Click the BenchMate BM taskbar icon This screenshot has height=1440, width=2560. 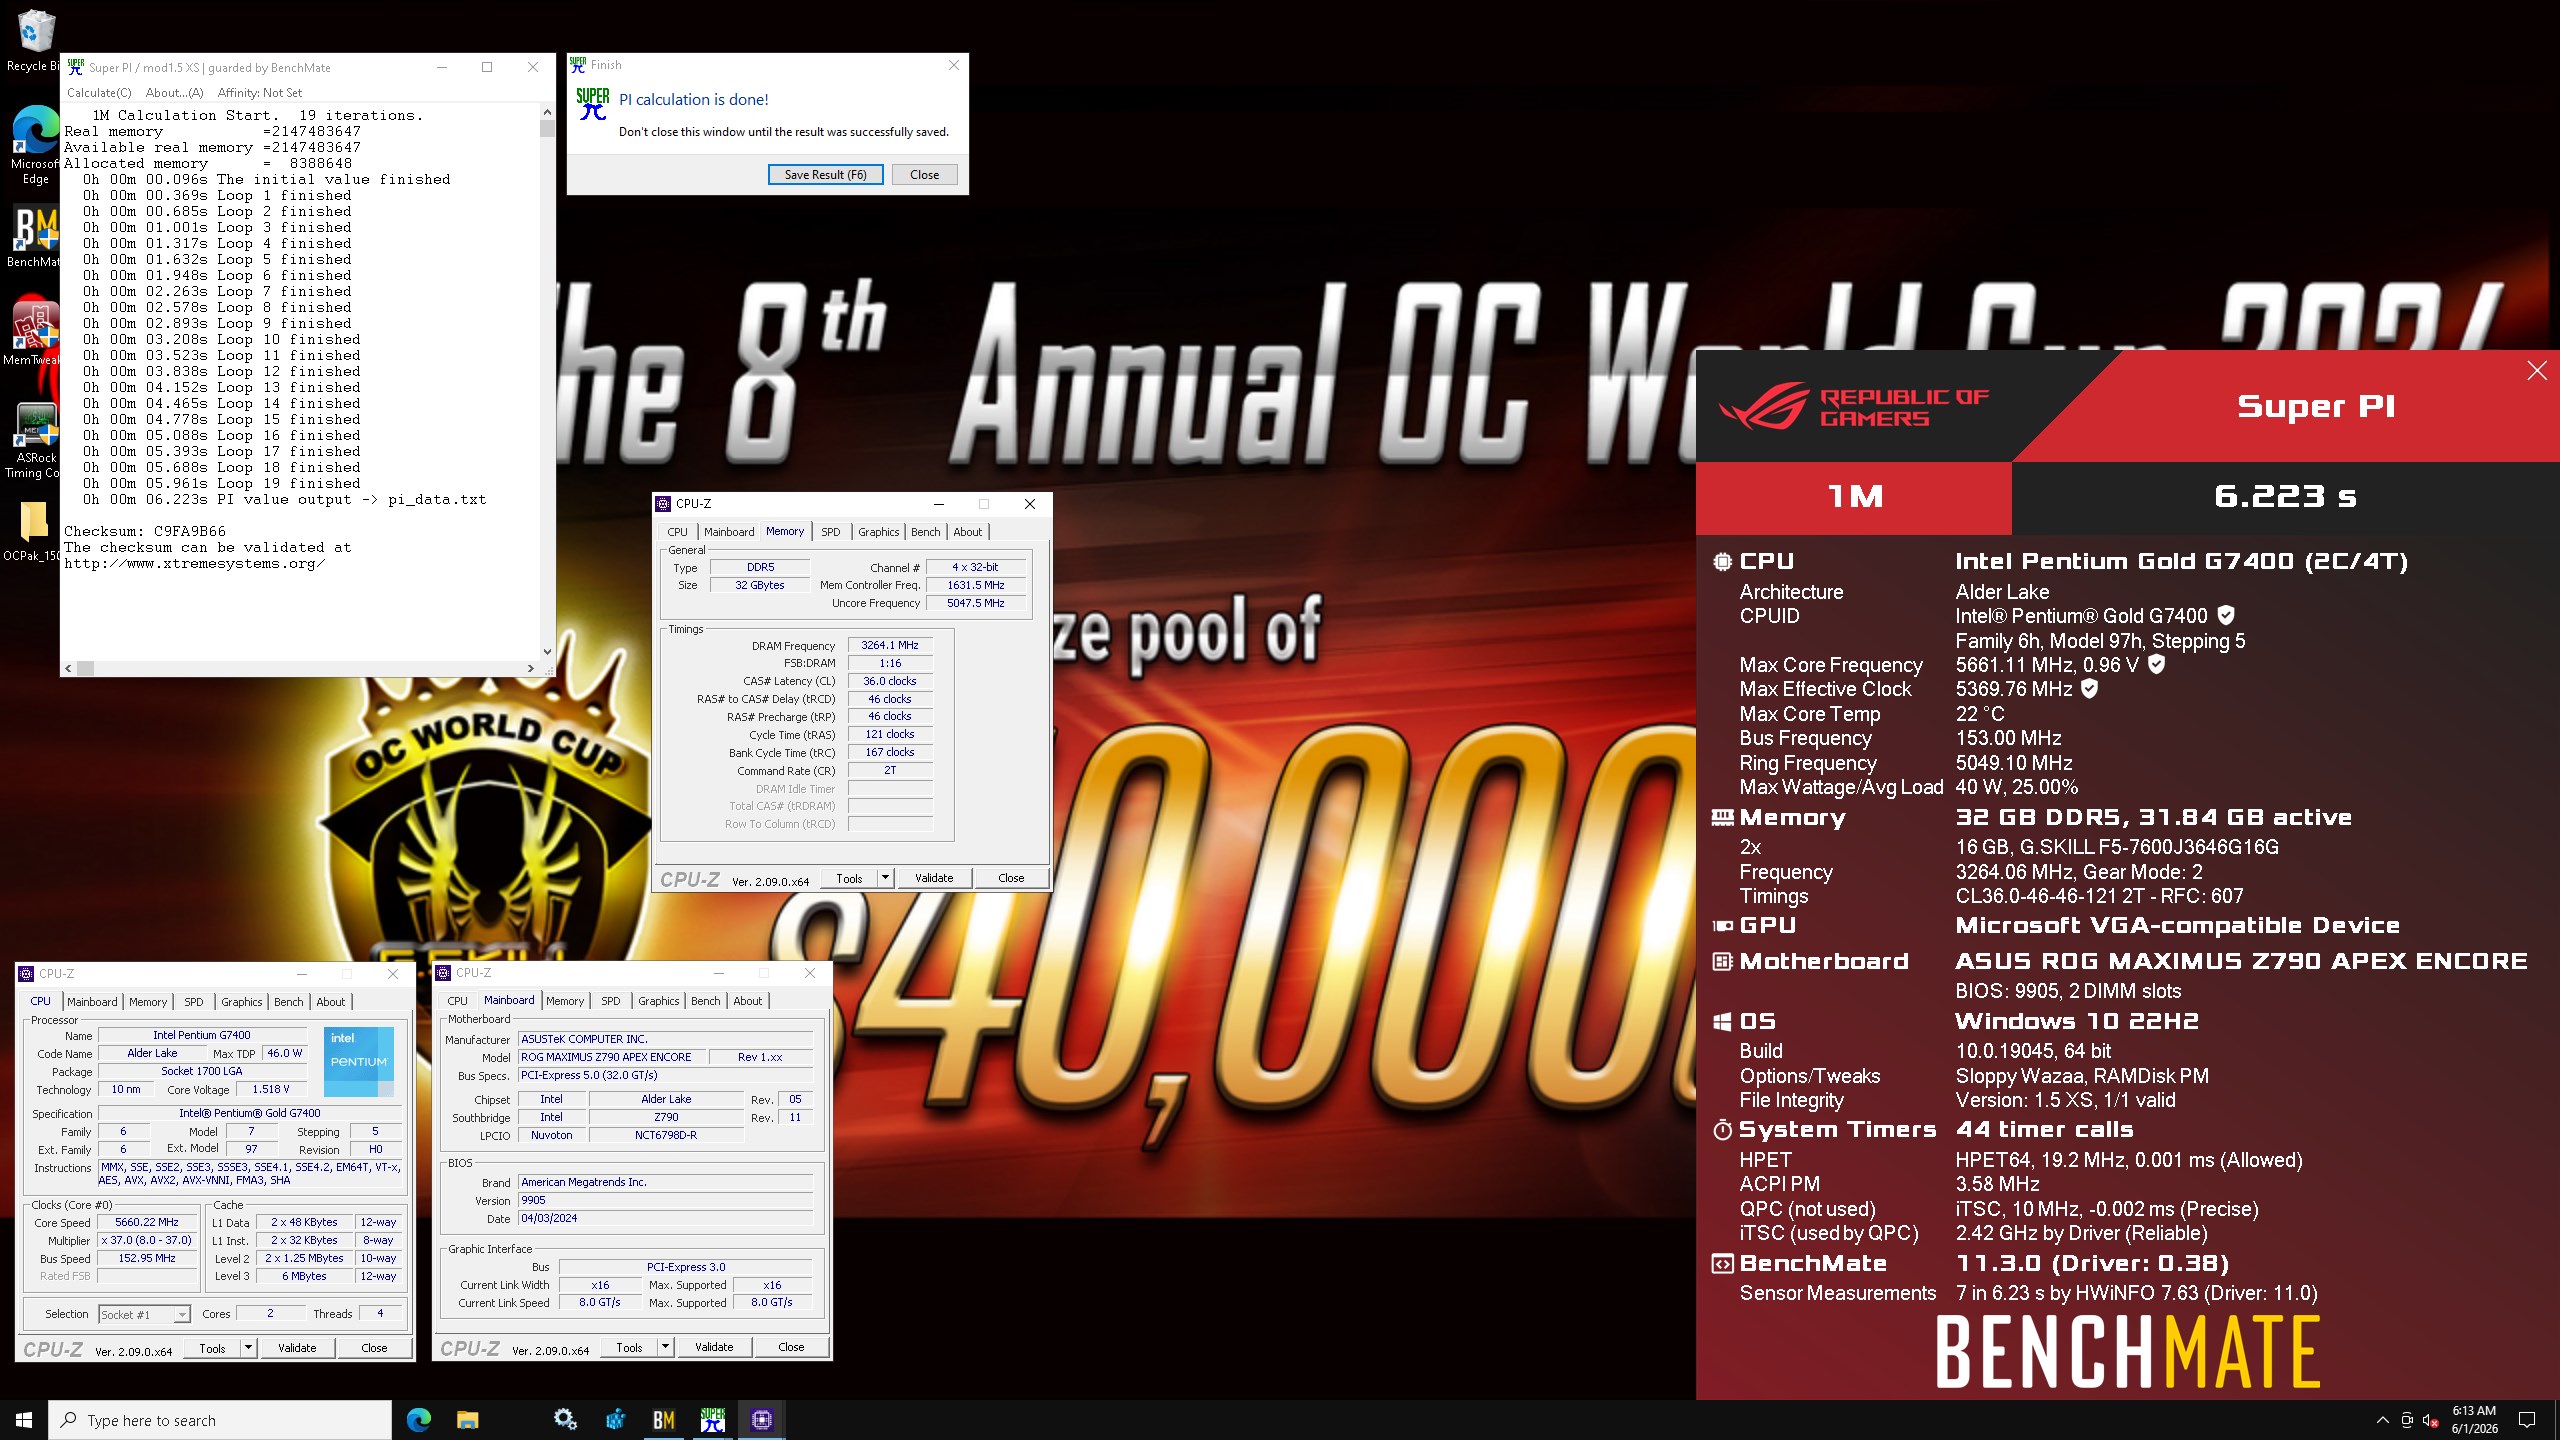point(663,1420)
